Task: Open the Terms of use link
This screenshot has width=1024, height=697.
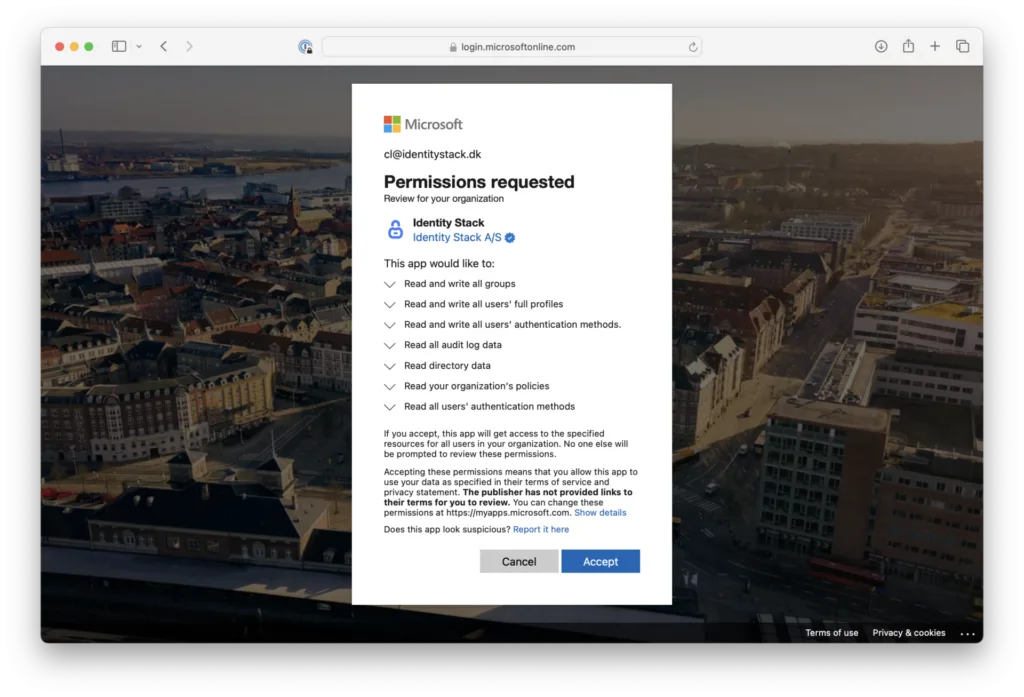Action: tap(831, 632)
